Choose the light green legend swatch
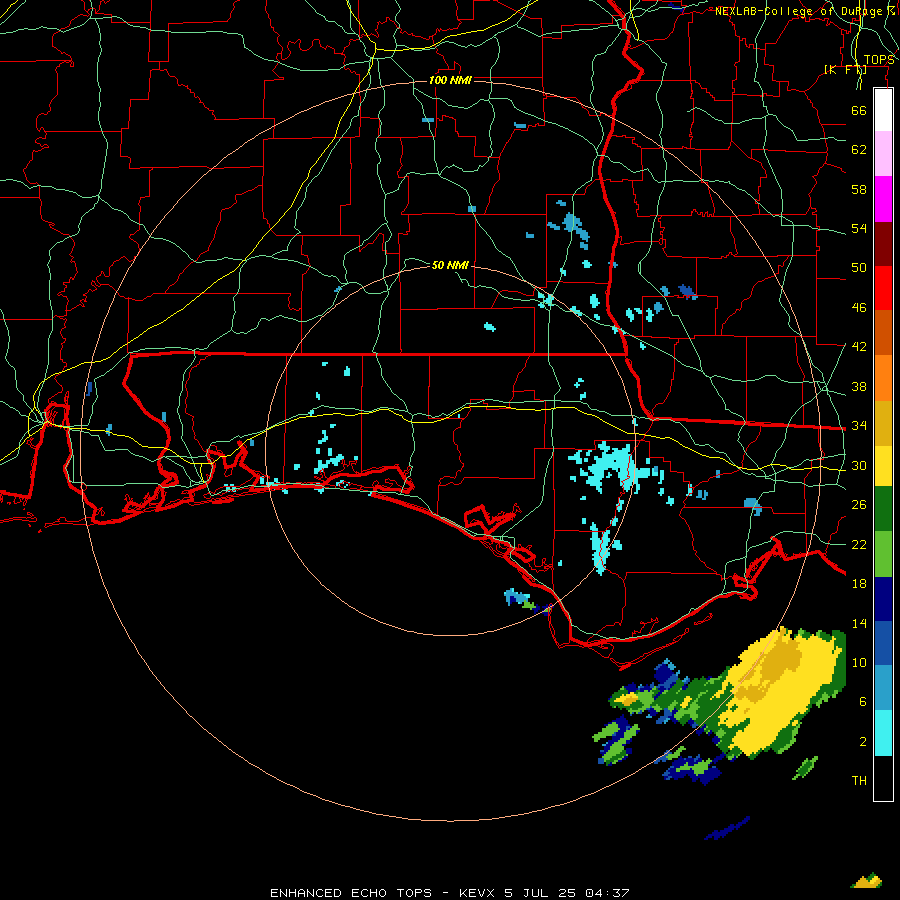This screenshot has width=900, height=900. pyautogui.click(x=883, y=554)
